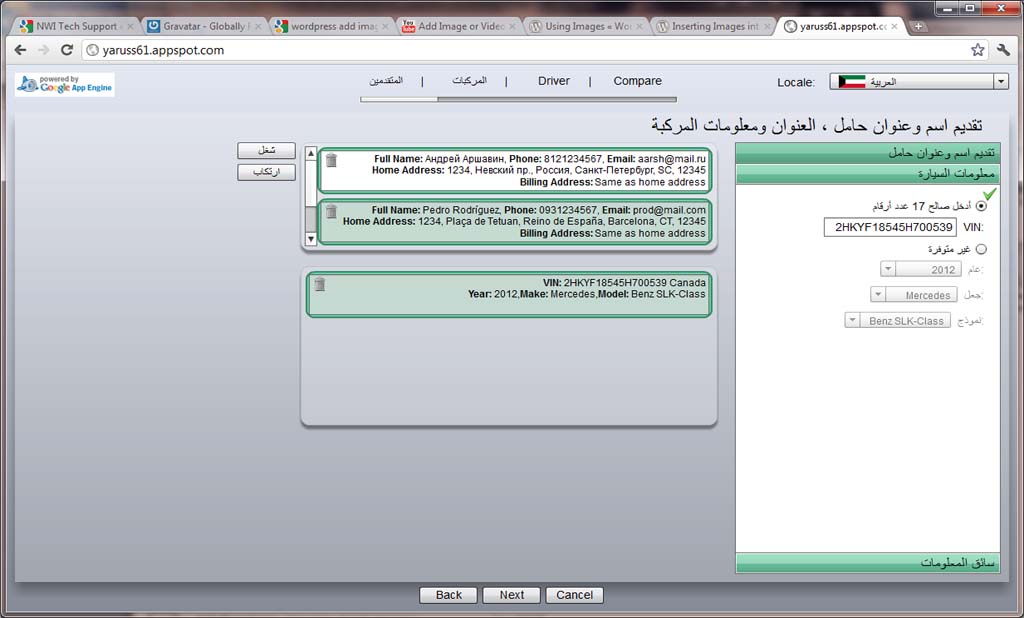Reload the page with the refresh icon
Image resolution: width=1024 pixels, height=618 pixels.
point(67,50)
